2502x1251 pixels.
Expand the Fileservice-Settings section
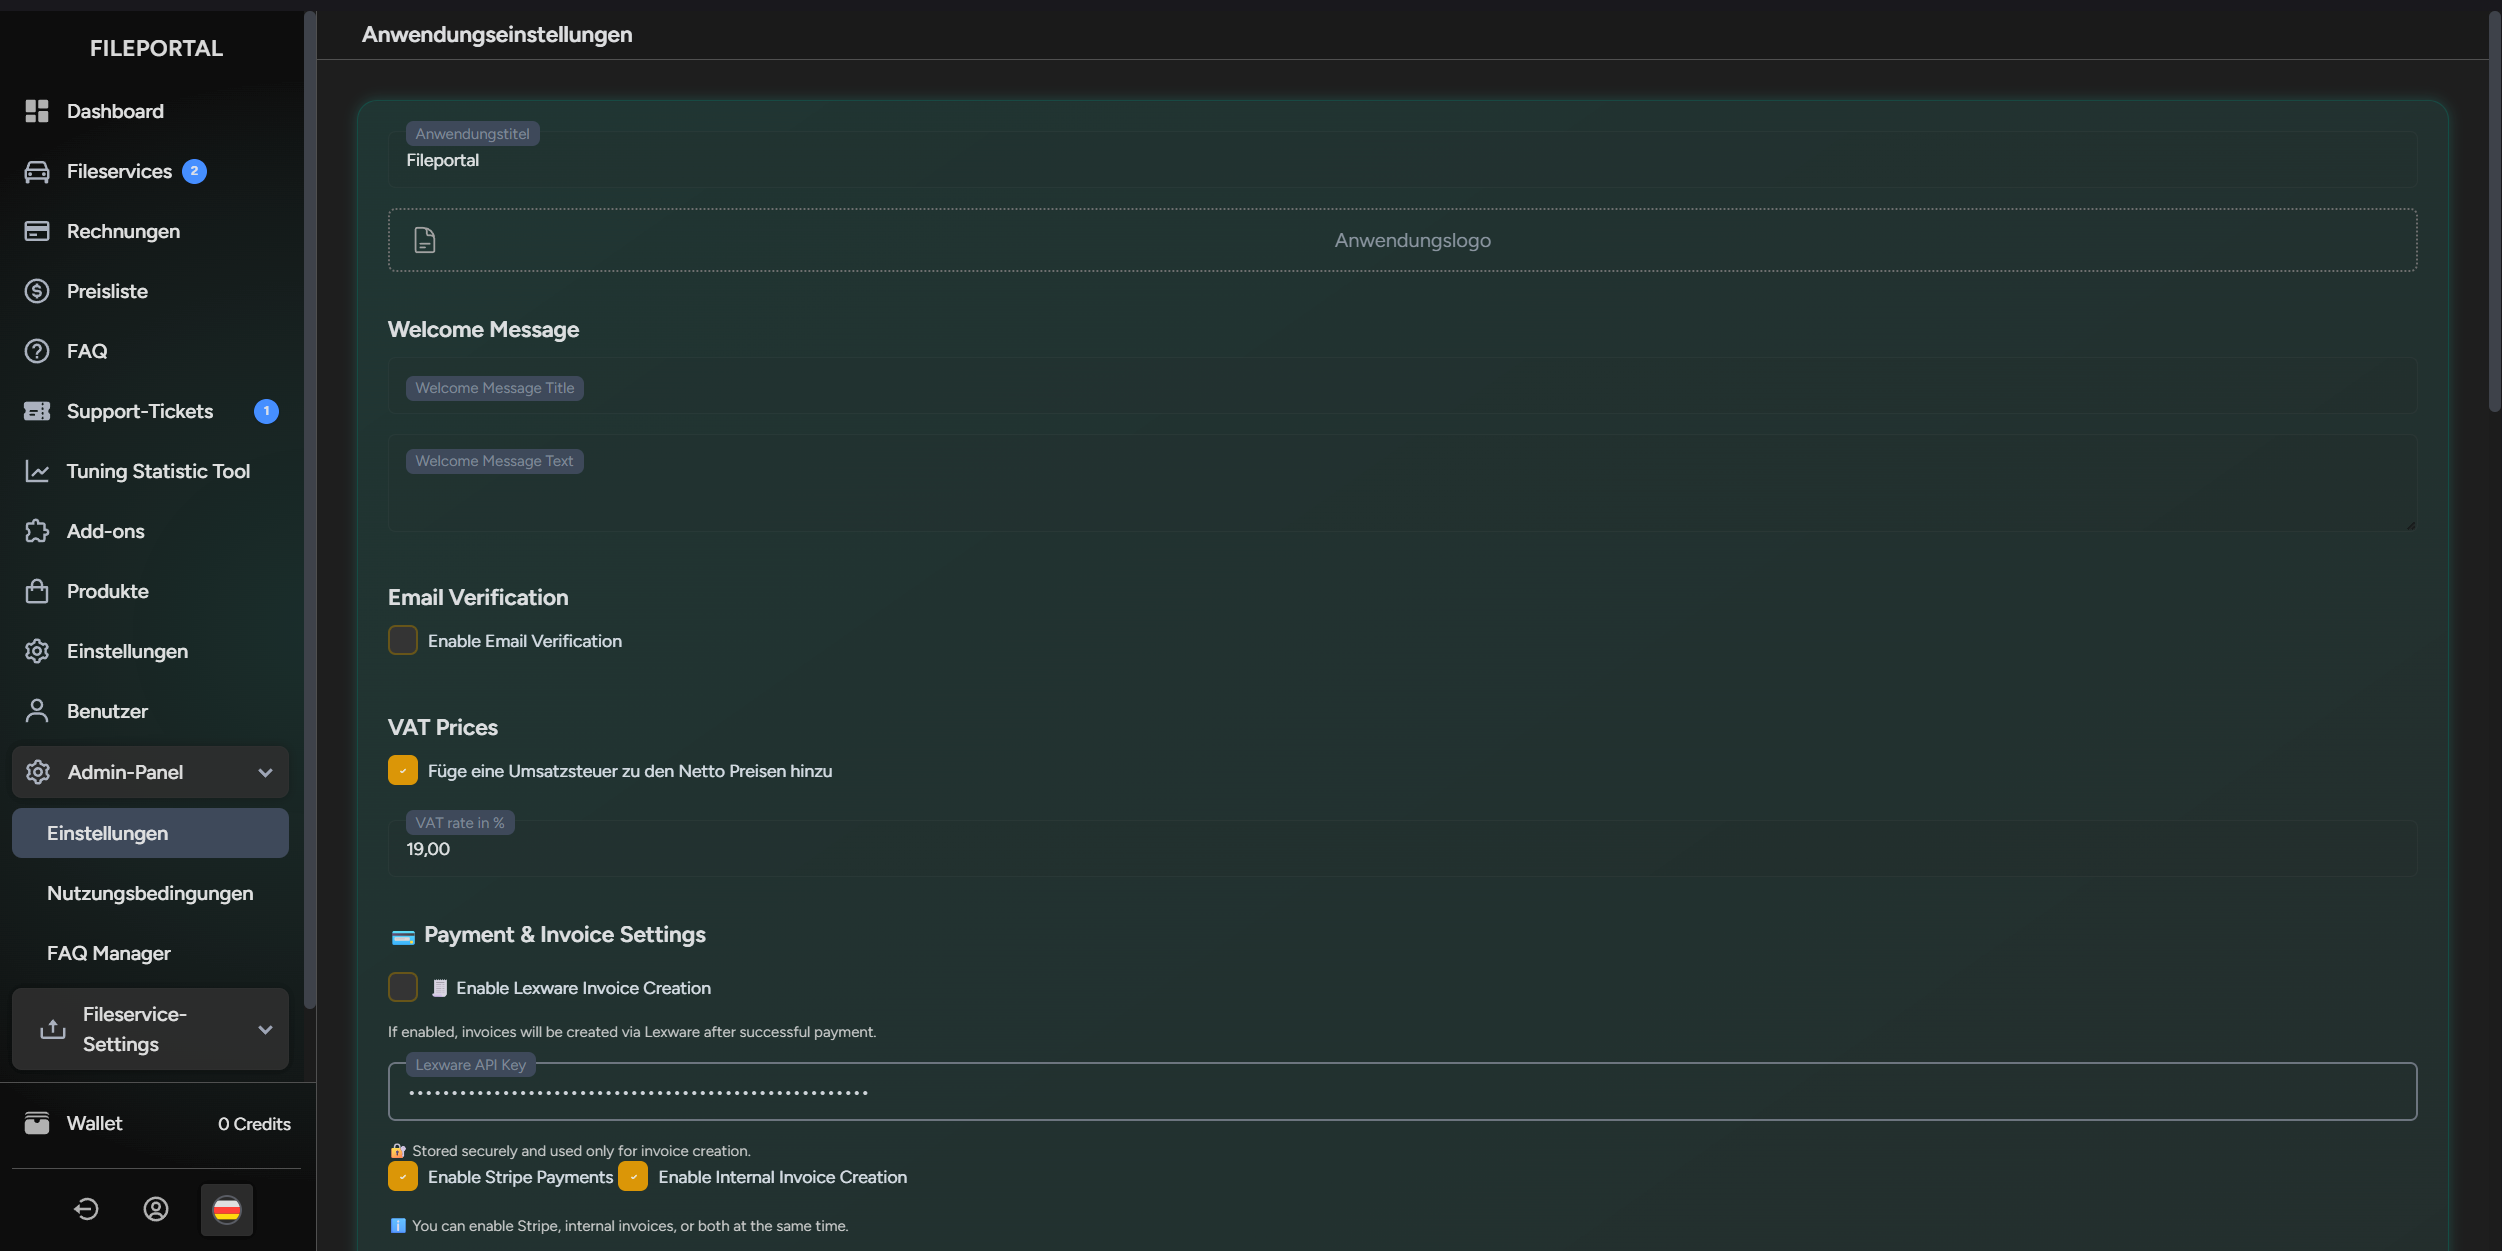[x=264, y=1029]
